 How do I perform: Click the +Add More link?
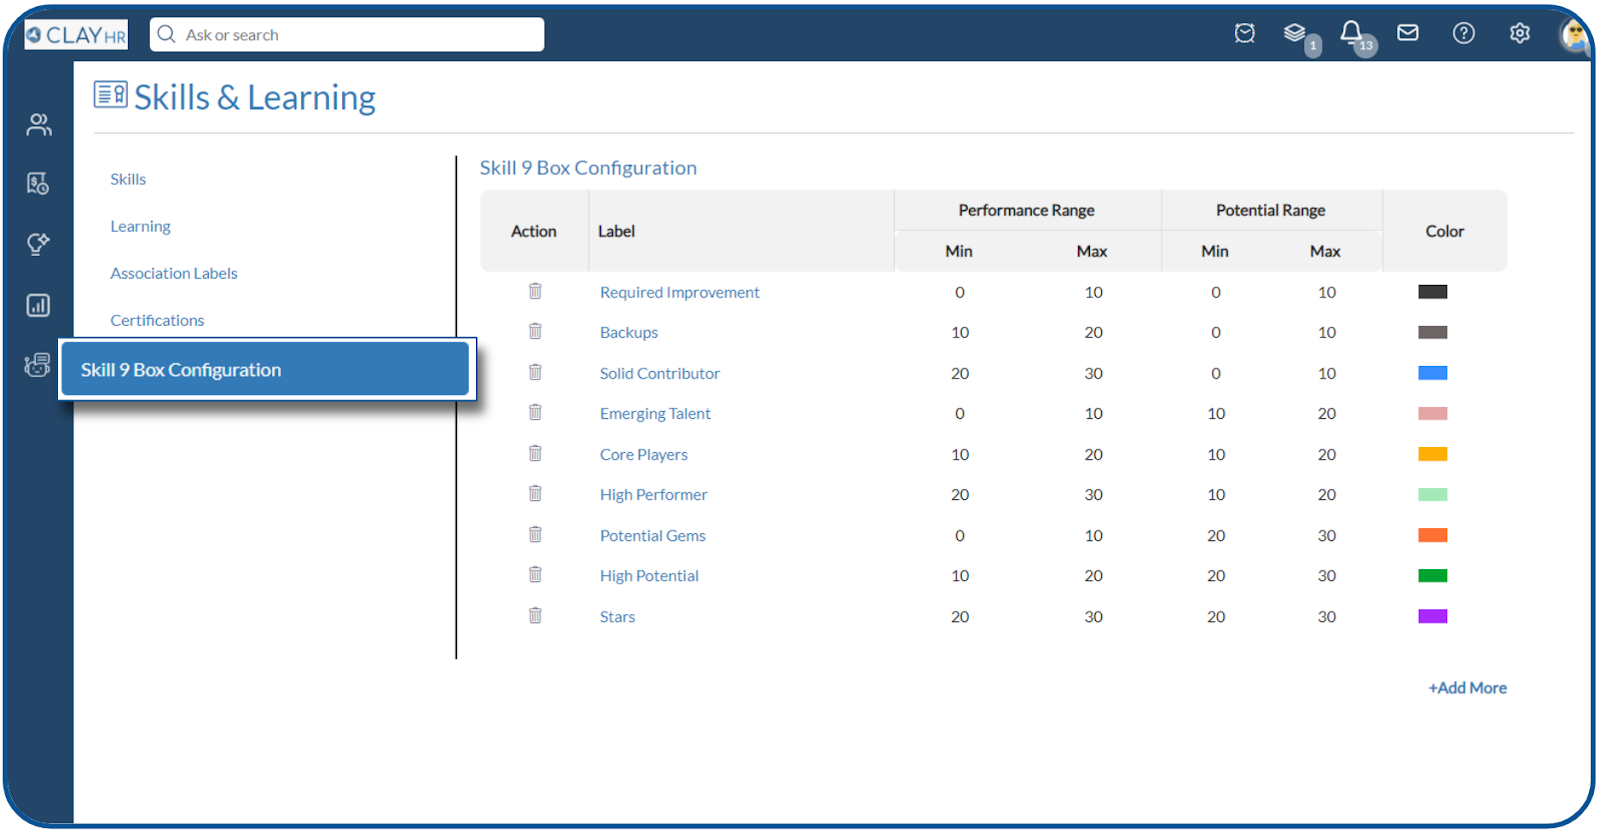(x=1467, y=687)
